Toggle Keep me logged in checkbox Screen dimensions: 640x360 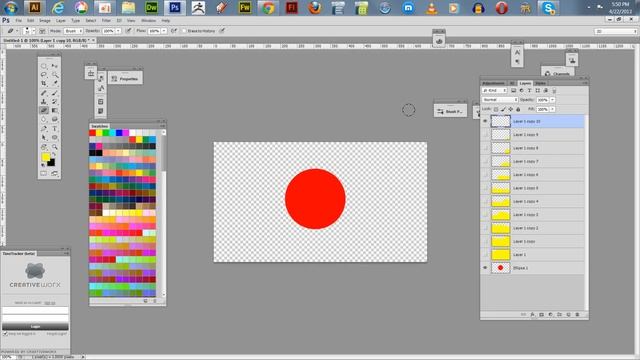click(5, 334)
